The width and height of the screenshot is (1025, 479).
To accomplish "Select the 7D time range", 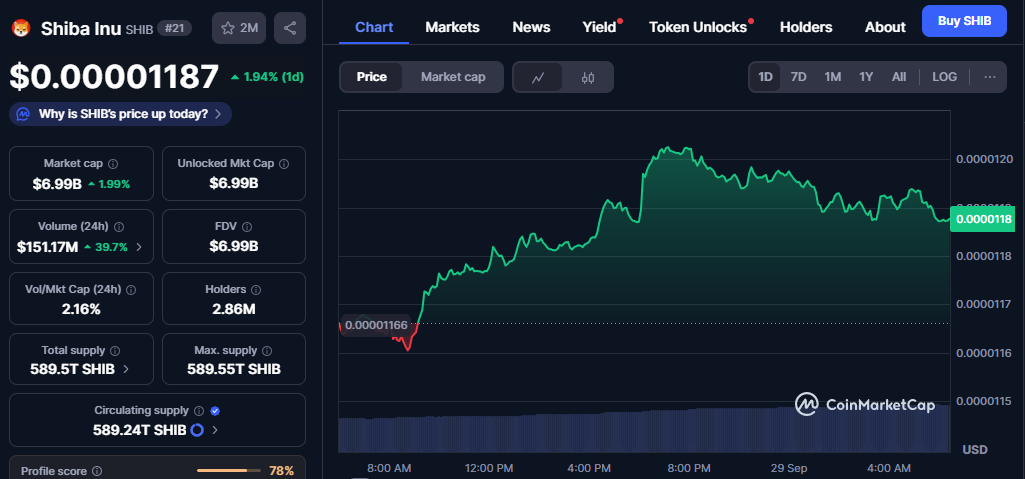I will coord(798,77).
